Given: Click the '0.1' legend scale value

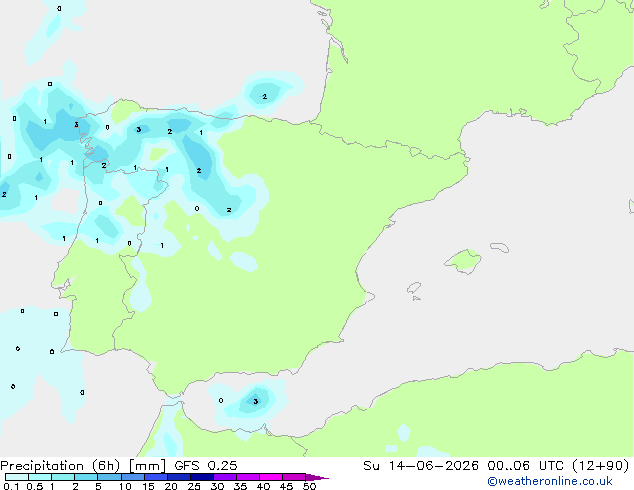Looking at the screenshot, I should 11,486.
